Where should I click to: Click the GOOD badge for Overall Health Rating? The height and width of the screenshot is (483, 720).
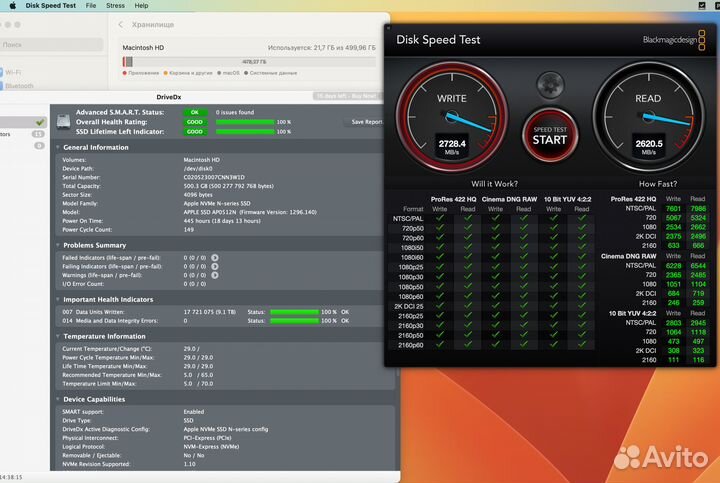[195, 122]
